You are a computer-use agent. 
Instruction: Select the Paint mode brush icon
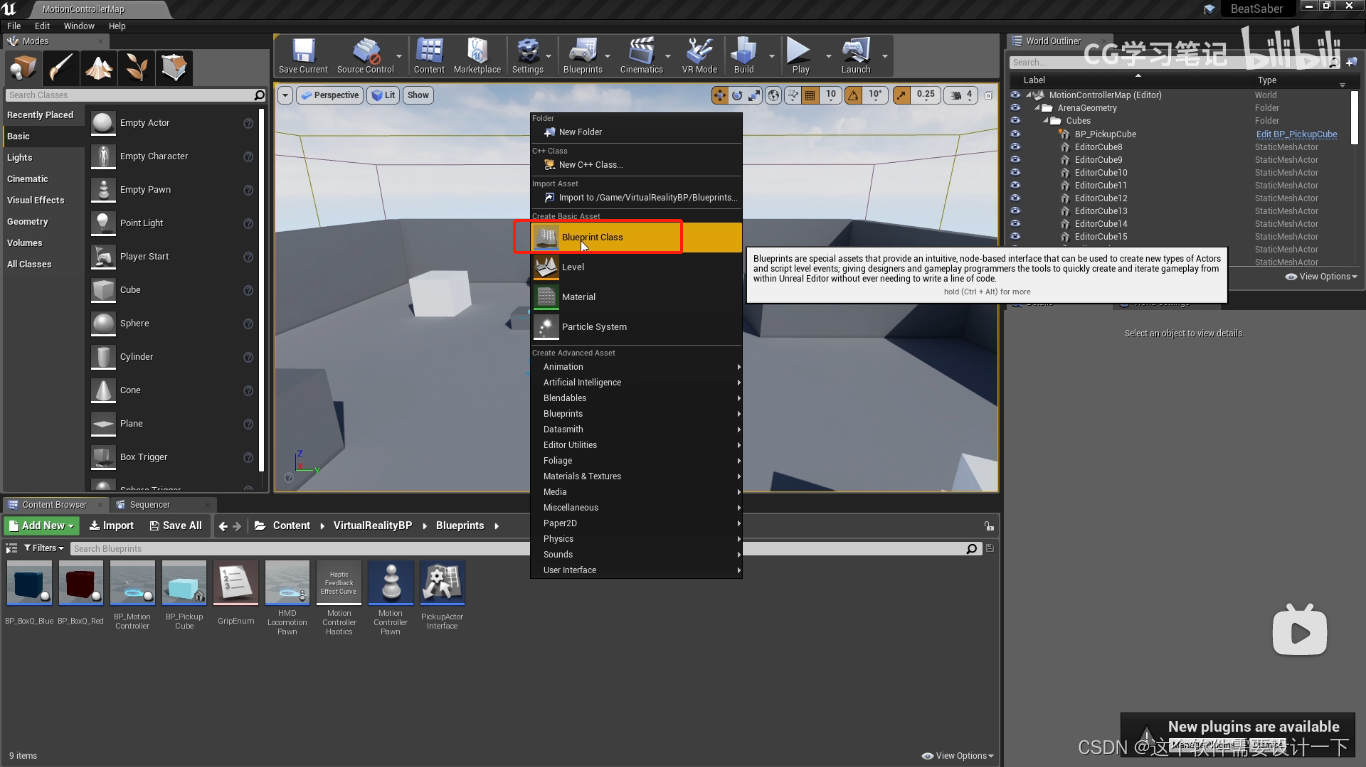pos(61,68)
